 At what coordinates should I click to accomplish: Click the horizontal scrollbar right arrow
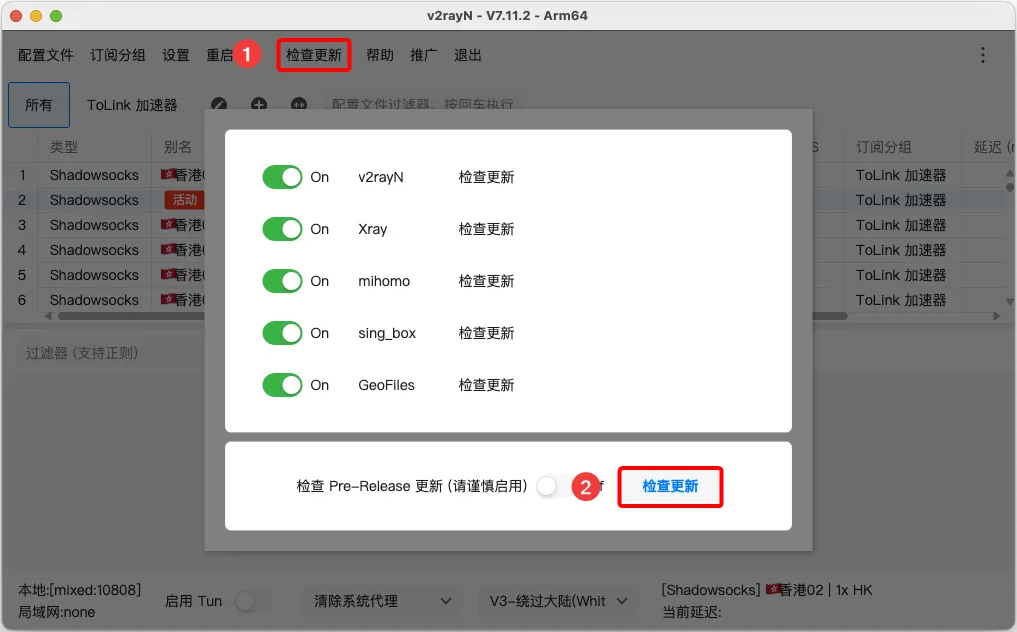click(996, 316)
